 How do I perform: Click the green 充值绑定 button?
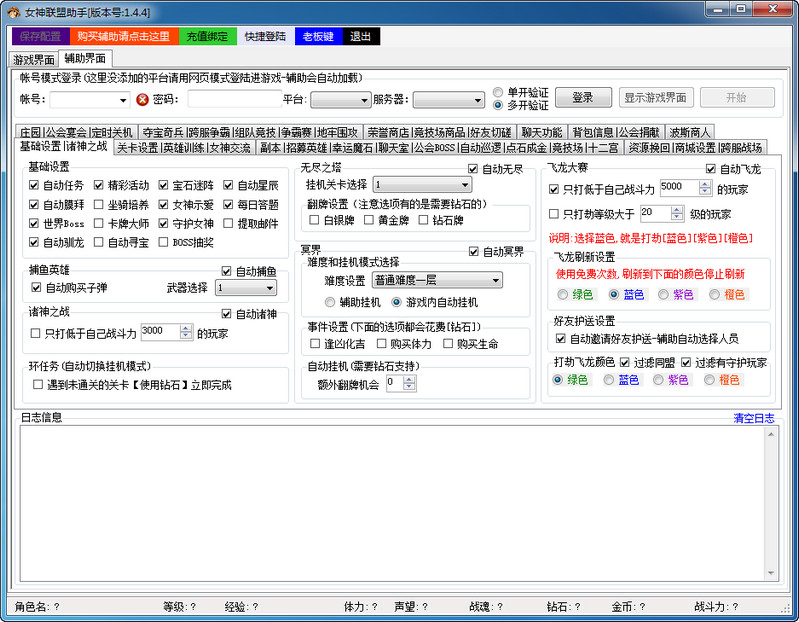tap(208, 36)
